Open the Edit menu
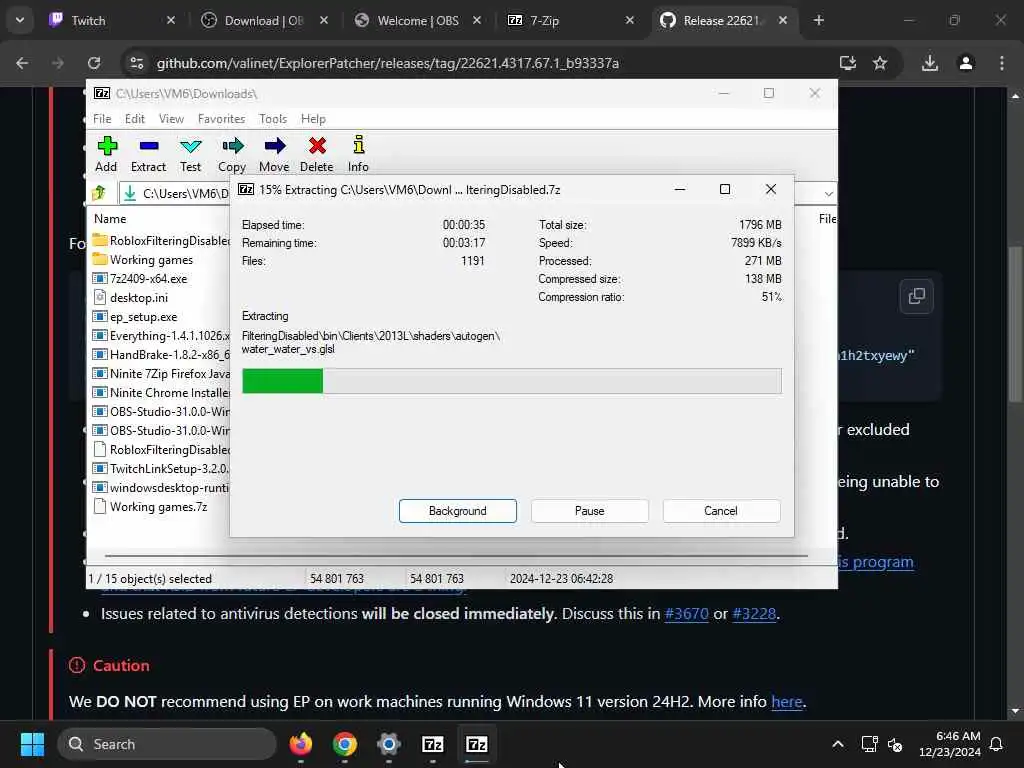 pos(135,119)
